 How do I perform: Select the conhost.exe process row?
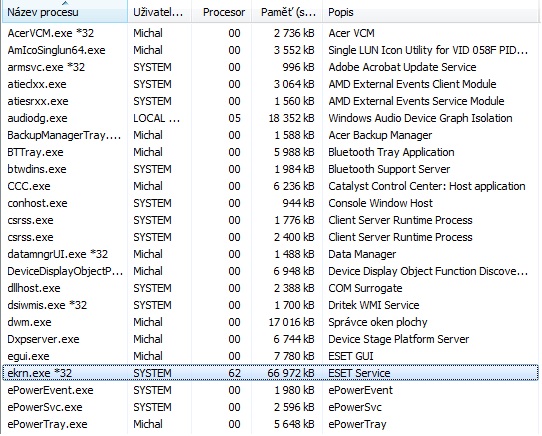(271, 203)
